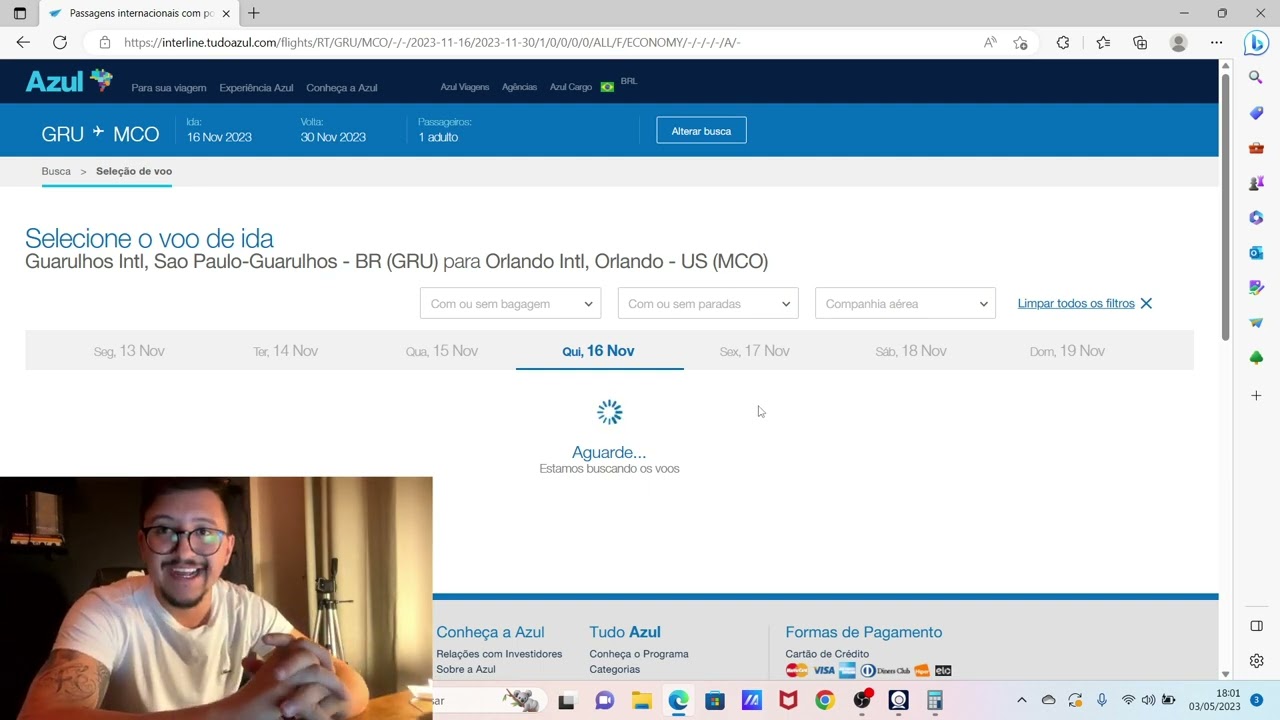Close the Passagens internacionais tab
Screen dimensions: 1280x720
pyautogui.click(x=226, y=13)
